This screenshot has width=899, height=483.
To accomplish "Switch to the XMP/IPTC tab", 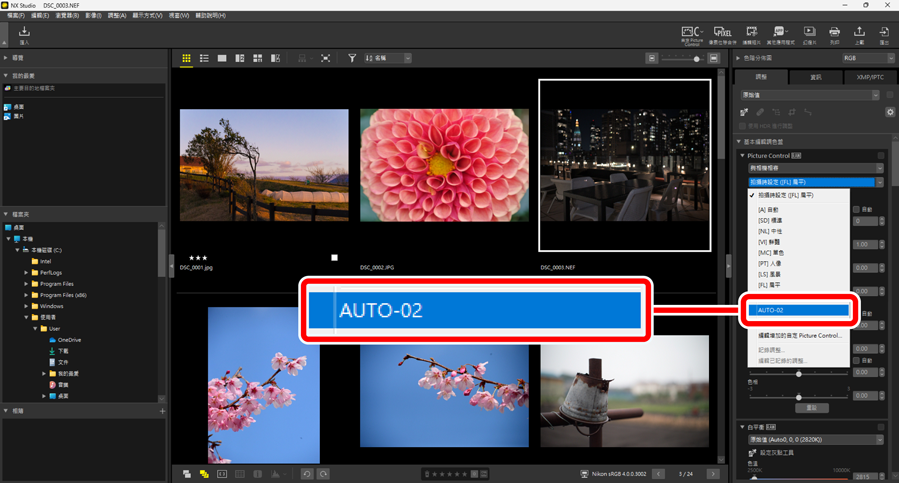I will [x=870, y=77].
